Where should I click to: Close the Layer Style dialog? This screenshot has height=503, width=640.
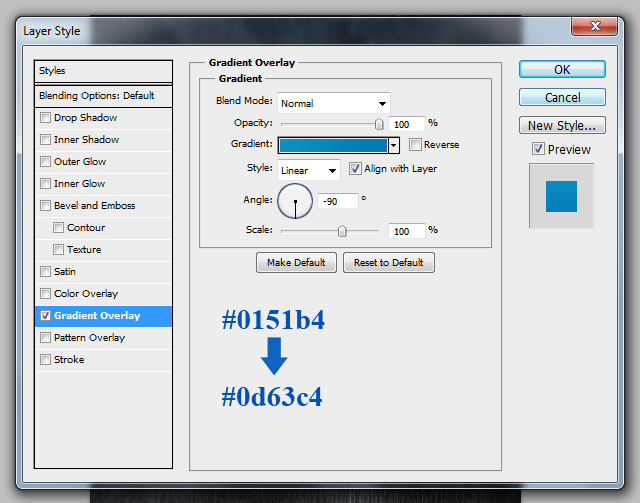point(594,27)
